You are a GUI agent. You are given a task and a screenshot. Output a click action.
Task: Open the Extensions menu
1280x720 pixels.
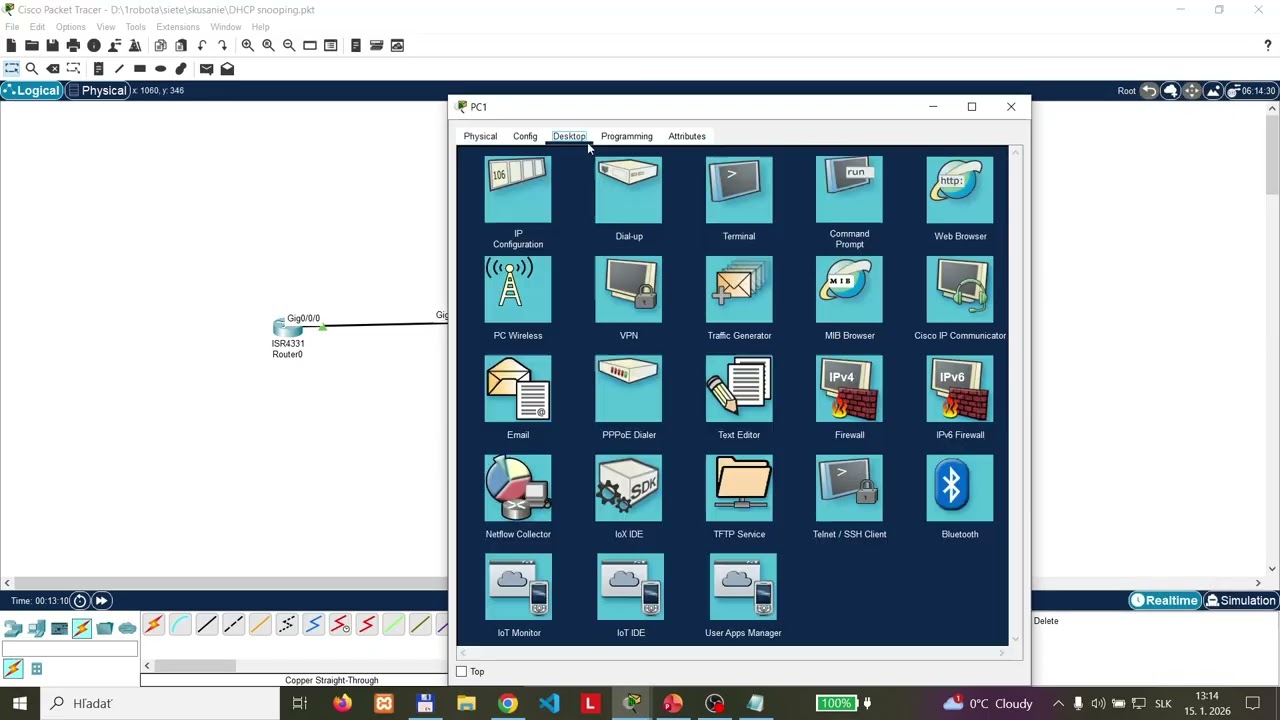pyautogui.click(x=178, y=27)
